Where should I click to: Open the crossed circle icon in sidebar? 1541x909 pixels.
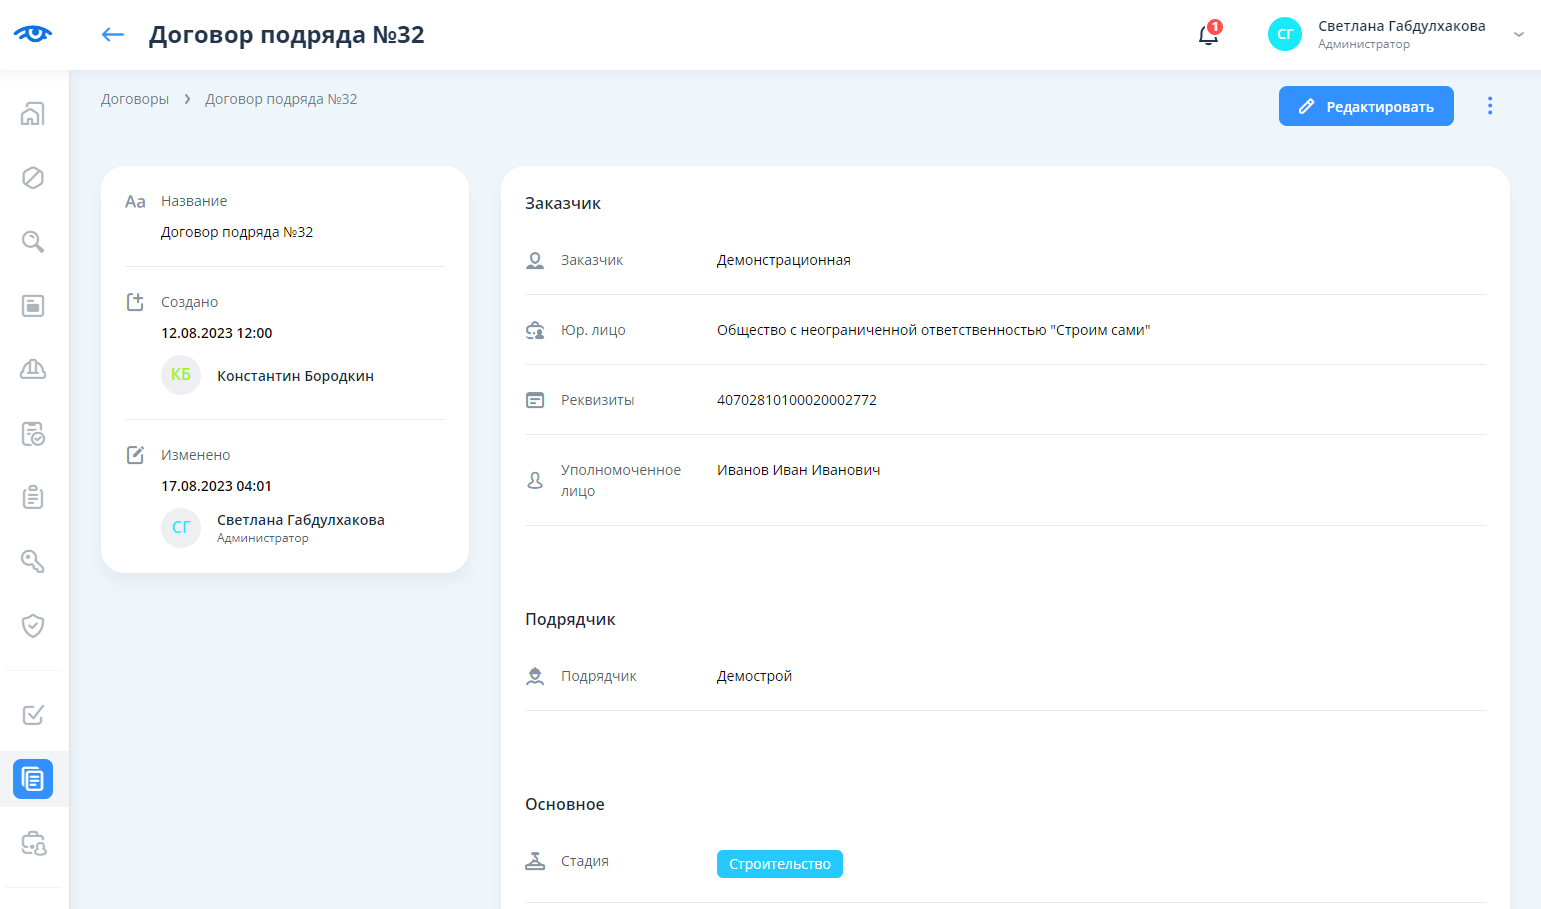pyautogui.click(x=33, y=178)
